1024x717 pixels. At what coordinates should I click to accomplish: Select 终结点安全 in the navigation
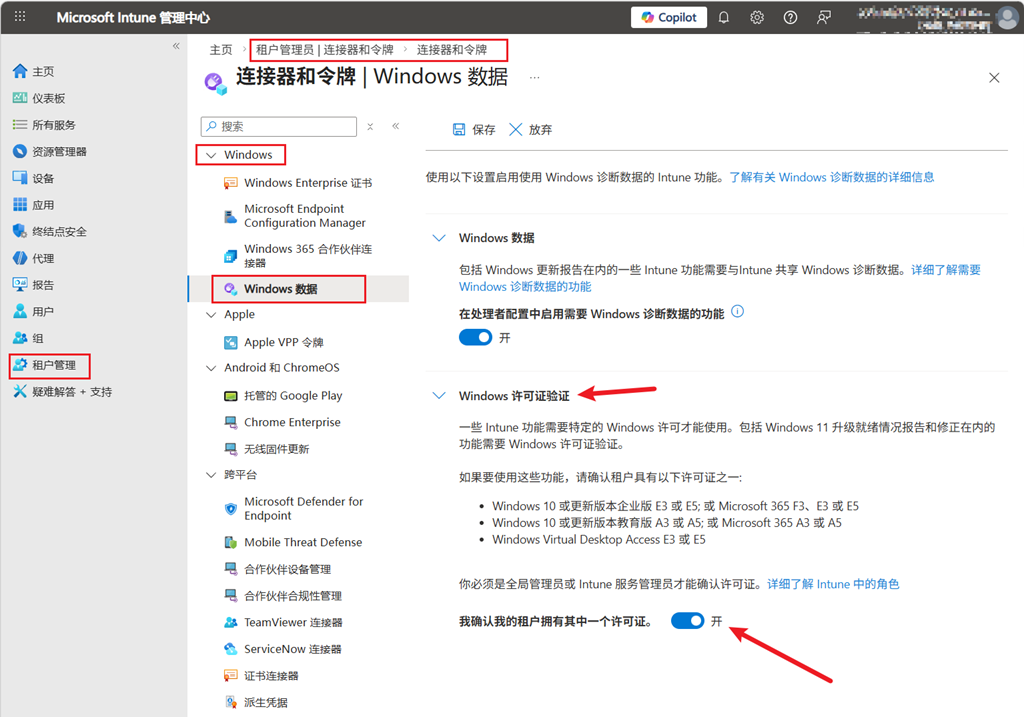click(x=59, y=232)
